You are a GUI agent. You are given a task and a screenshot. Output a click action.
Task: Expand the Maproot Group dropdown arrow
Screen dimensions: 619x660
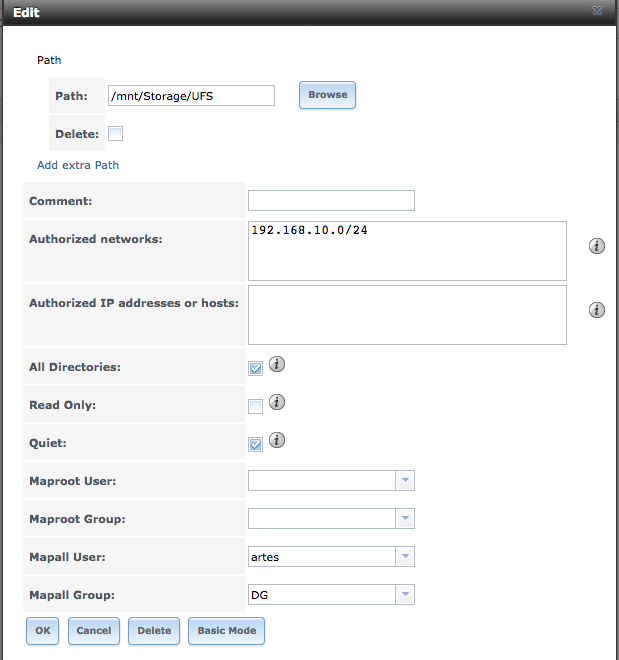point(405,518)
